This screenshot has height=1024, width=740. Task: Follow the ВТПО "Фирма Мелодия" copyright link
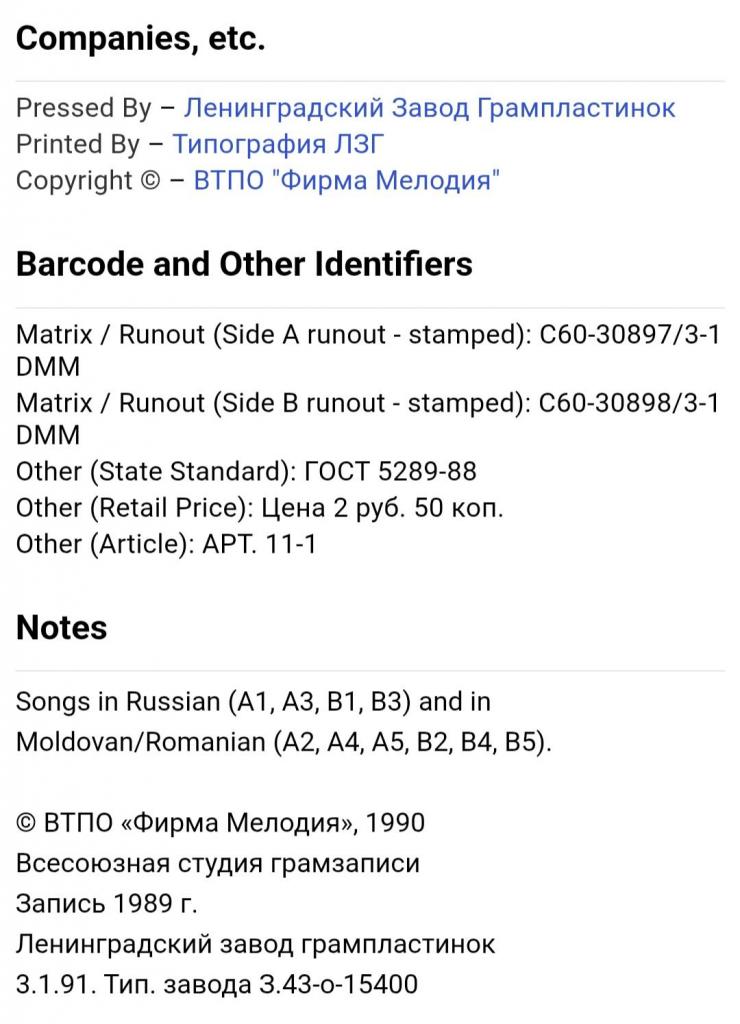click(345, 181)
